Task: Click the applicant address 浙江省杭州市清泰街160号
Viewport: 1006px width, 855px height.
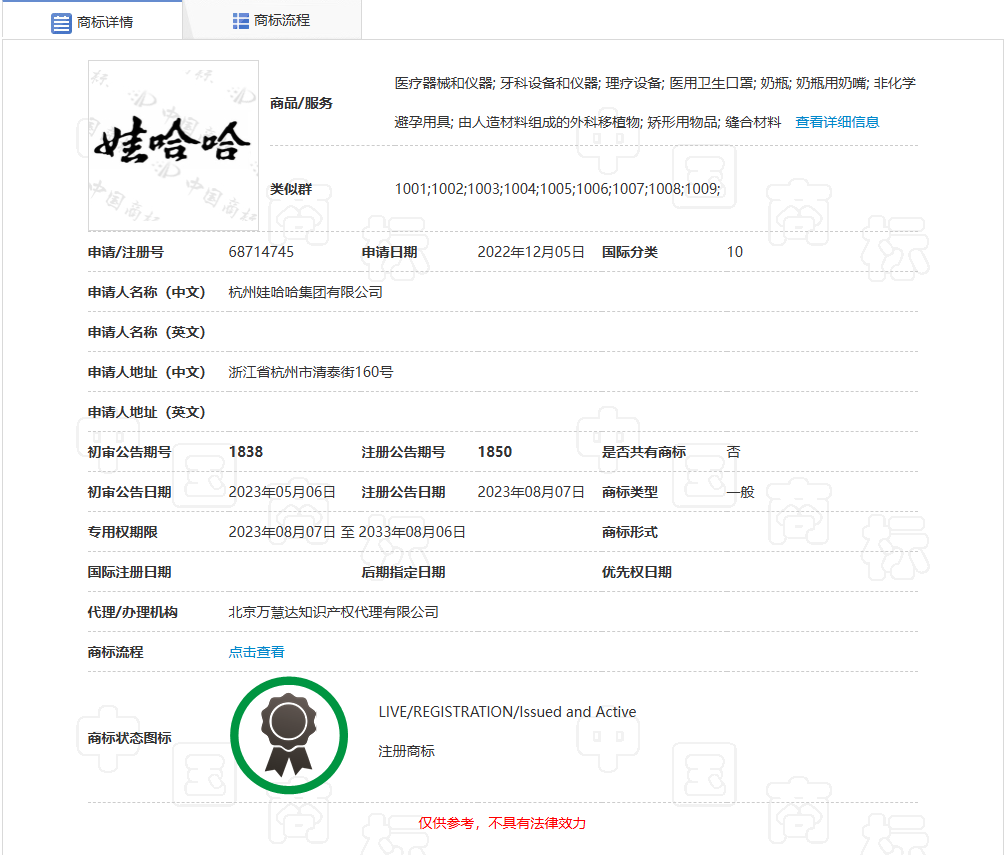Action: (x=311, y=373)
